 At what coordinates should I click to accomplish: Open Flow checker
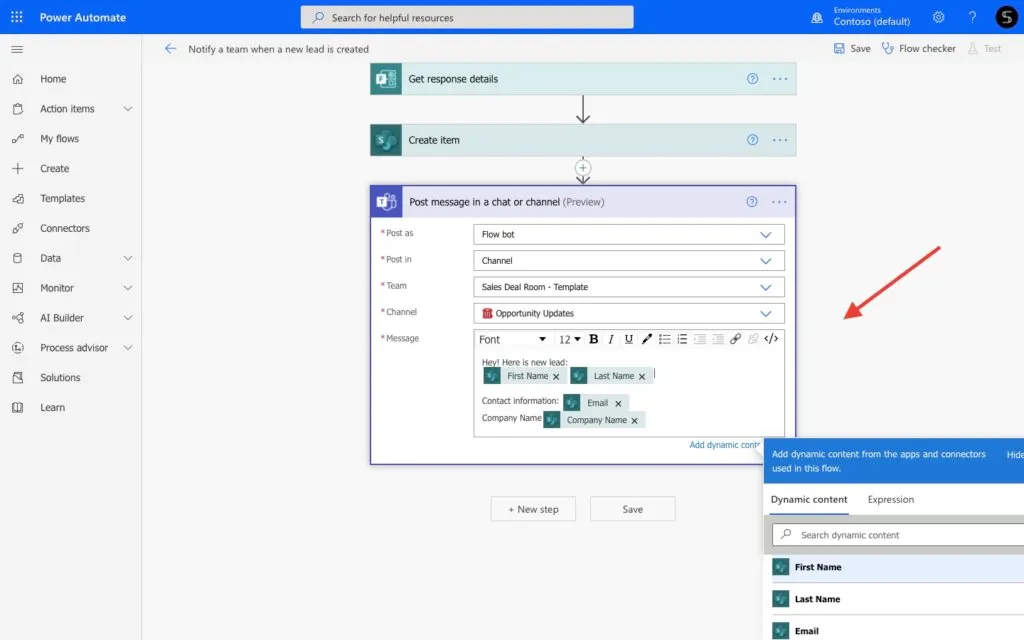pos(918,48)
